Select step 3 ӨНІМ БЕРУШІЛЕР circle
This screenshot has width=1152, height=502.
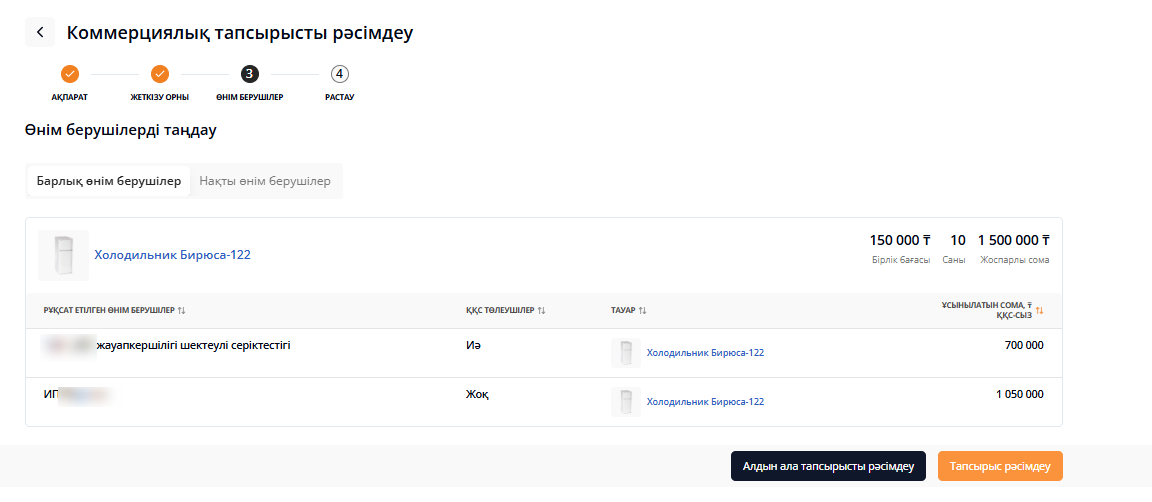(x=249, y=74)
